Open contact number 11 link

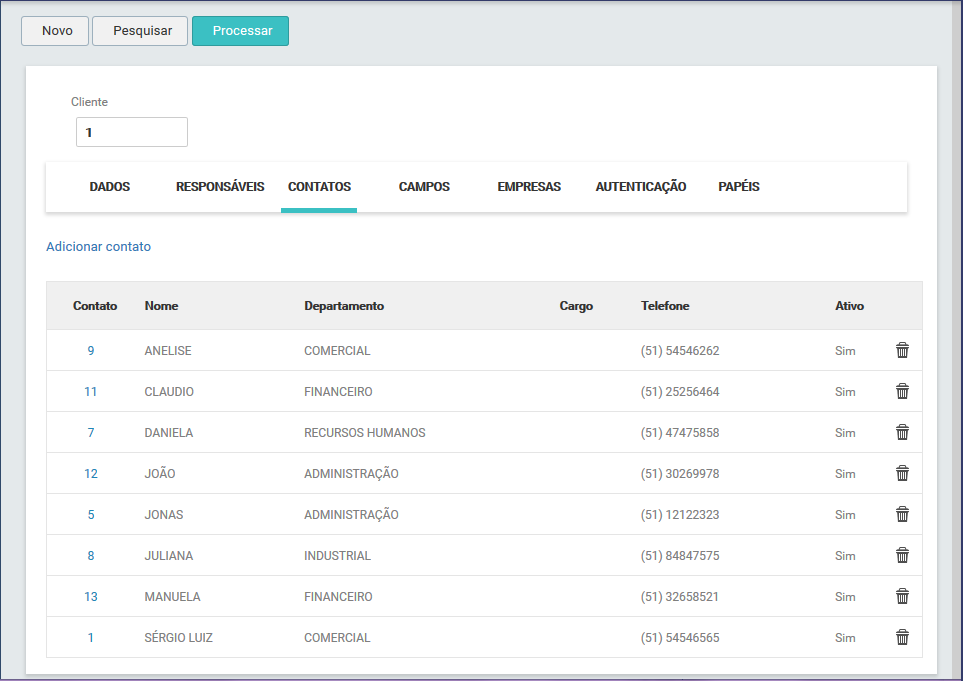pyautogui.click(x=91, y=392)
